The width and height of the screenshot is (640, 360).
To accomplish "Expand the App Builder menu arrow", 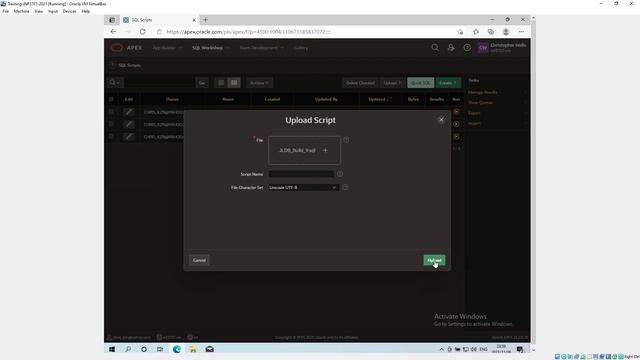I will coord(180,48).
